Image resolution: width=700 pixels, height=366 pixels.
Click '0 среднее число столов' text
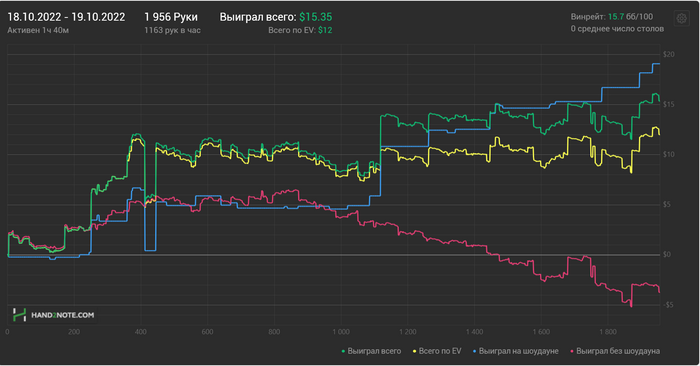(x=617, y=29)
